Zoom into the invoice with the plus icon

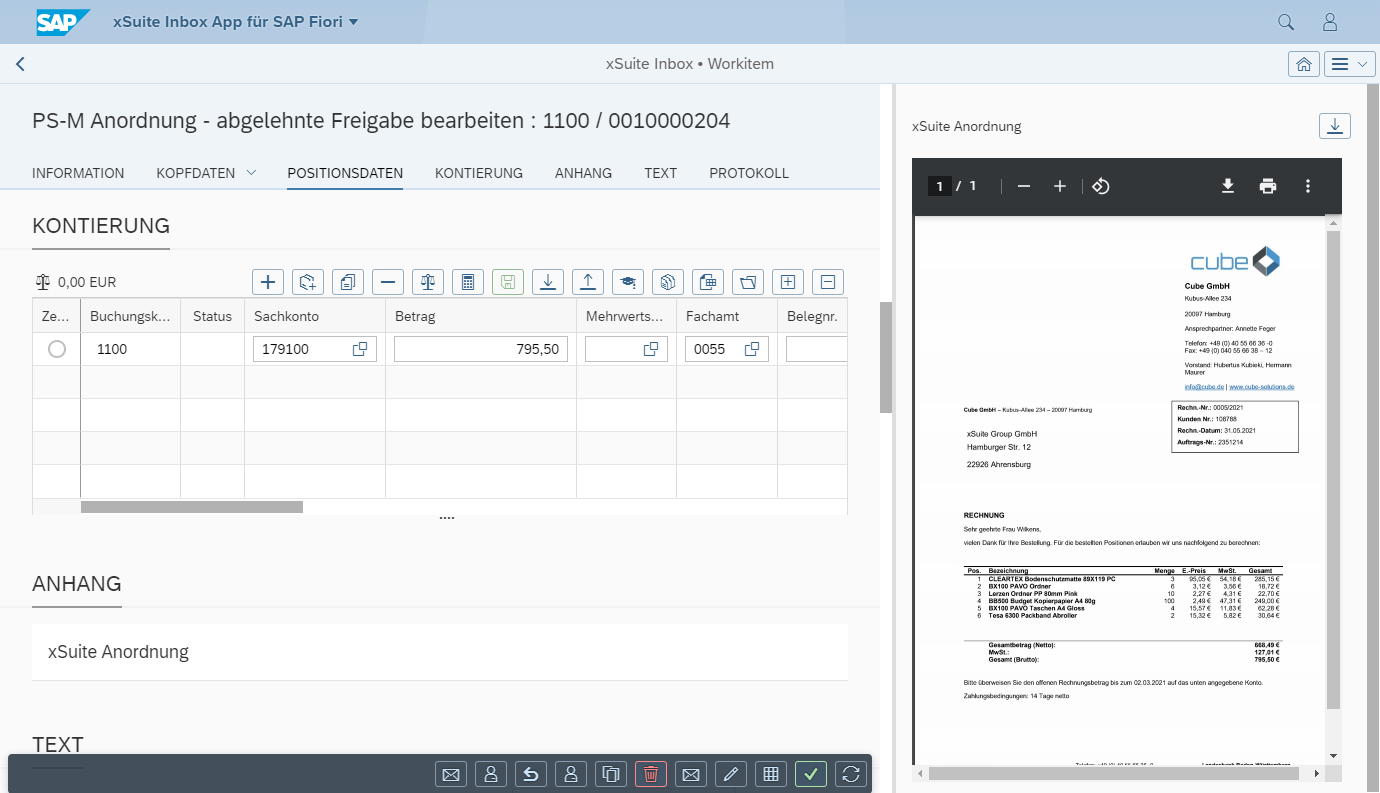1059,186
